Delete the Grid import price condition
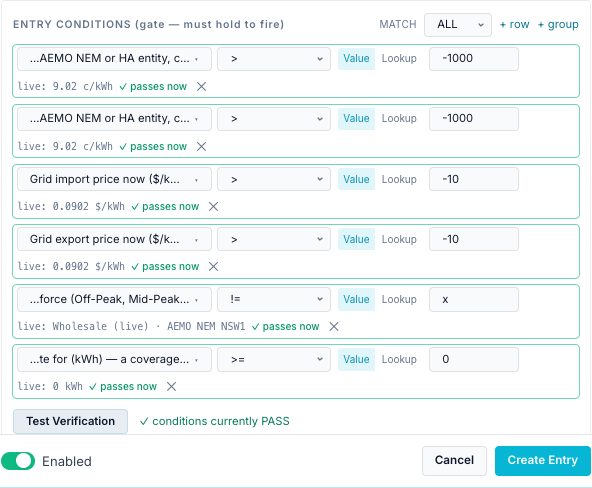Screen dimensions: 592x488 click(x=213, y=206)
